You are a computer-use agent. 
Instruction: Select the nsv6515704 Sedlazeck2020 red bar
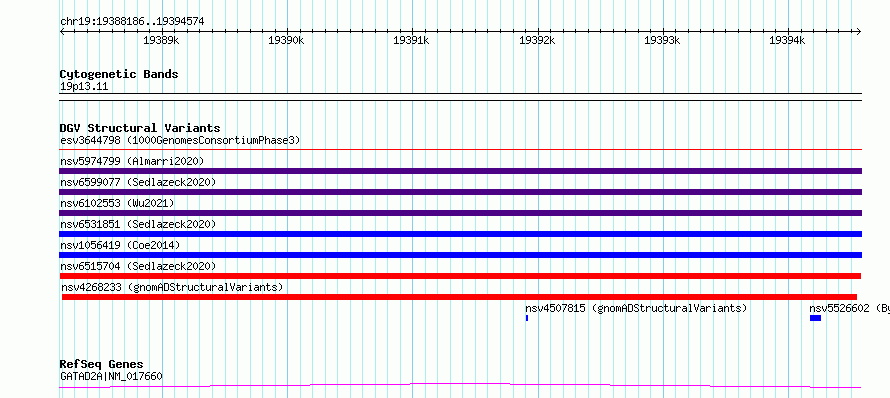click(460, 276)
